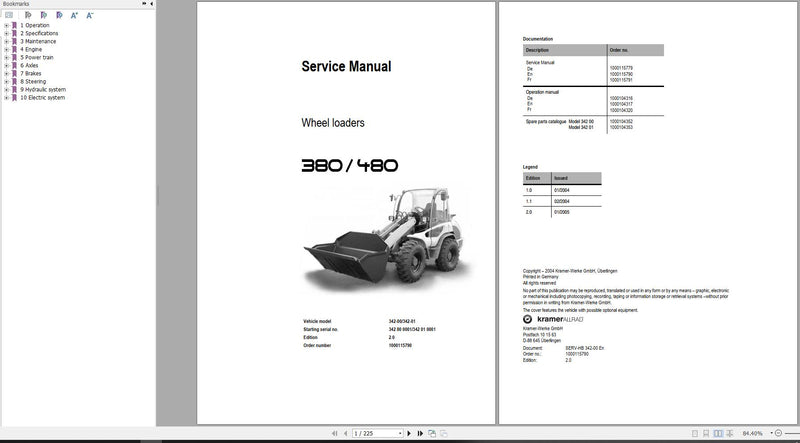Click the previous view icon in status bar

[432, 433]
